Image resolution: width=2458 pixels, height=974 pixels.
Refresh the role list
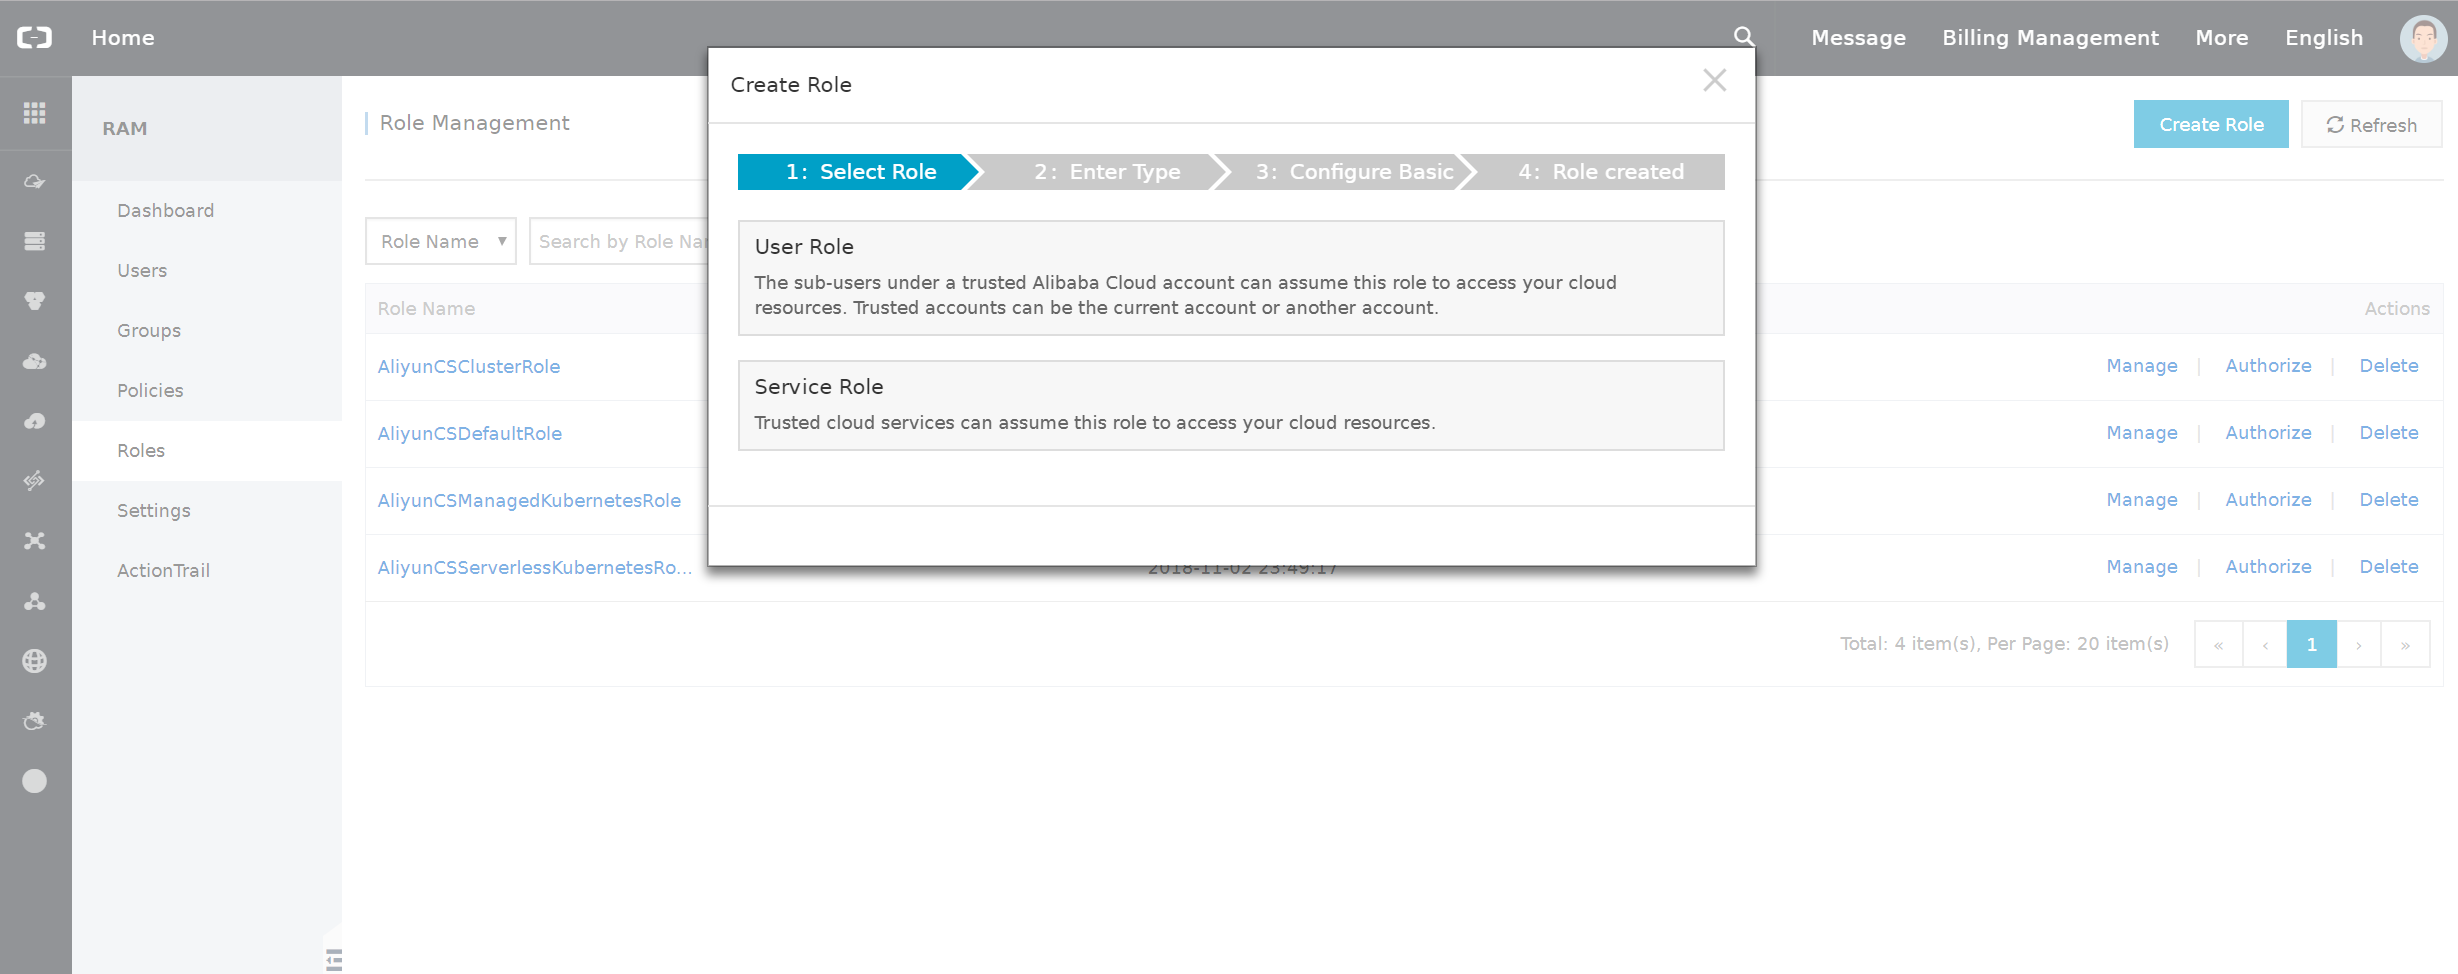[x=2371, y=124]
